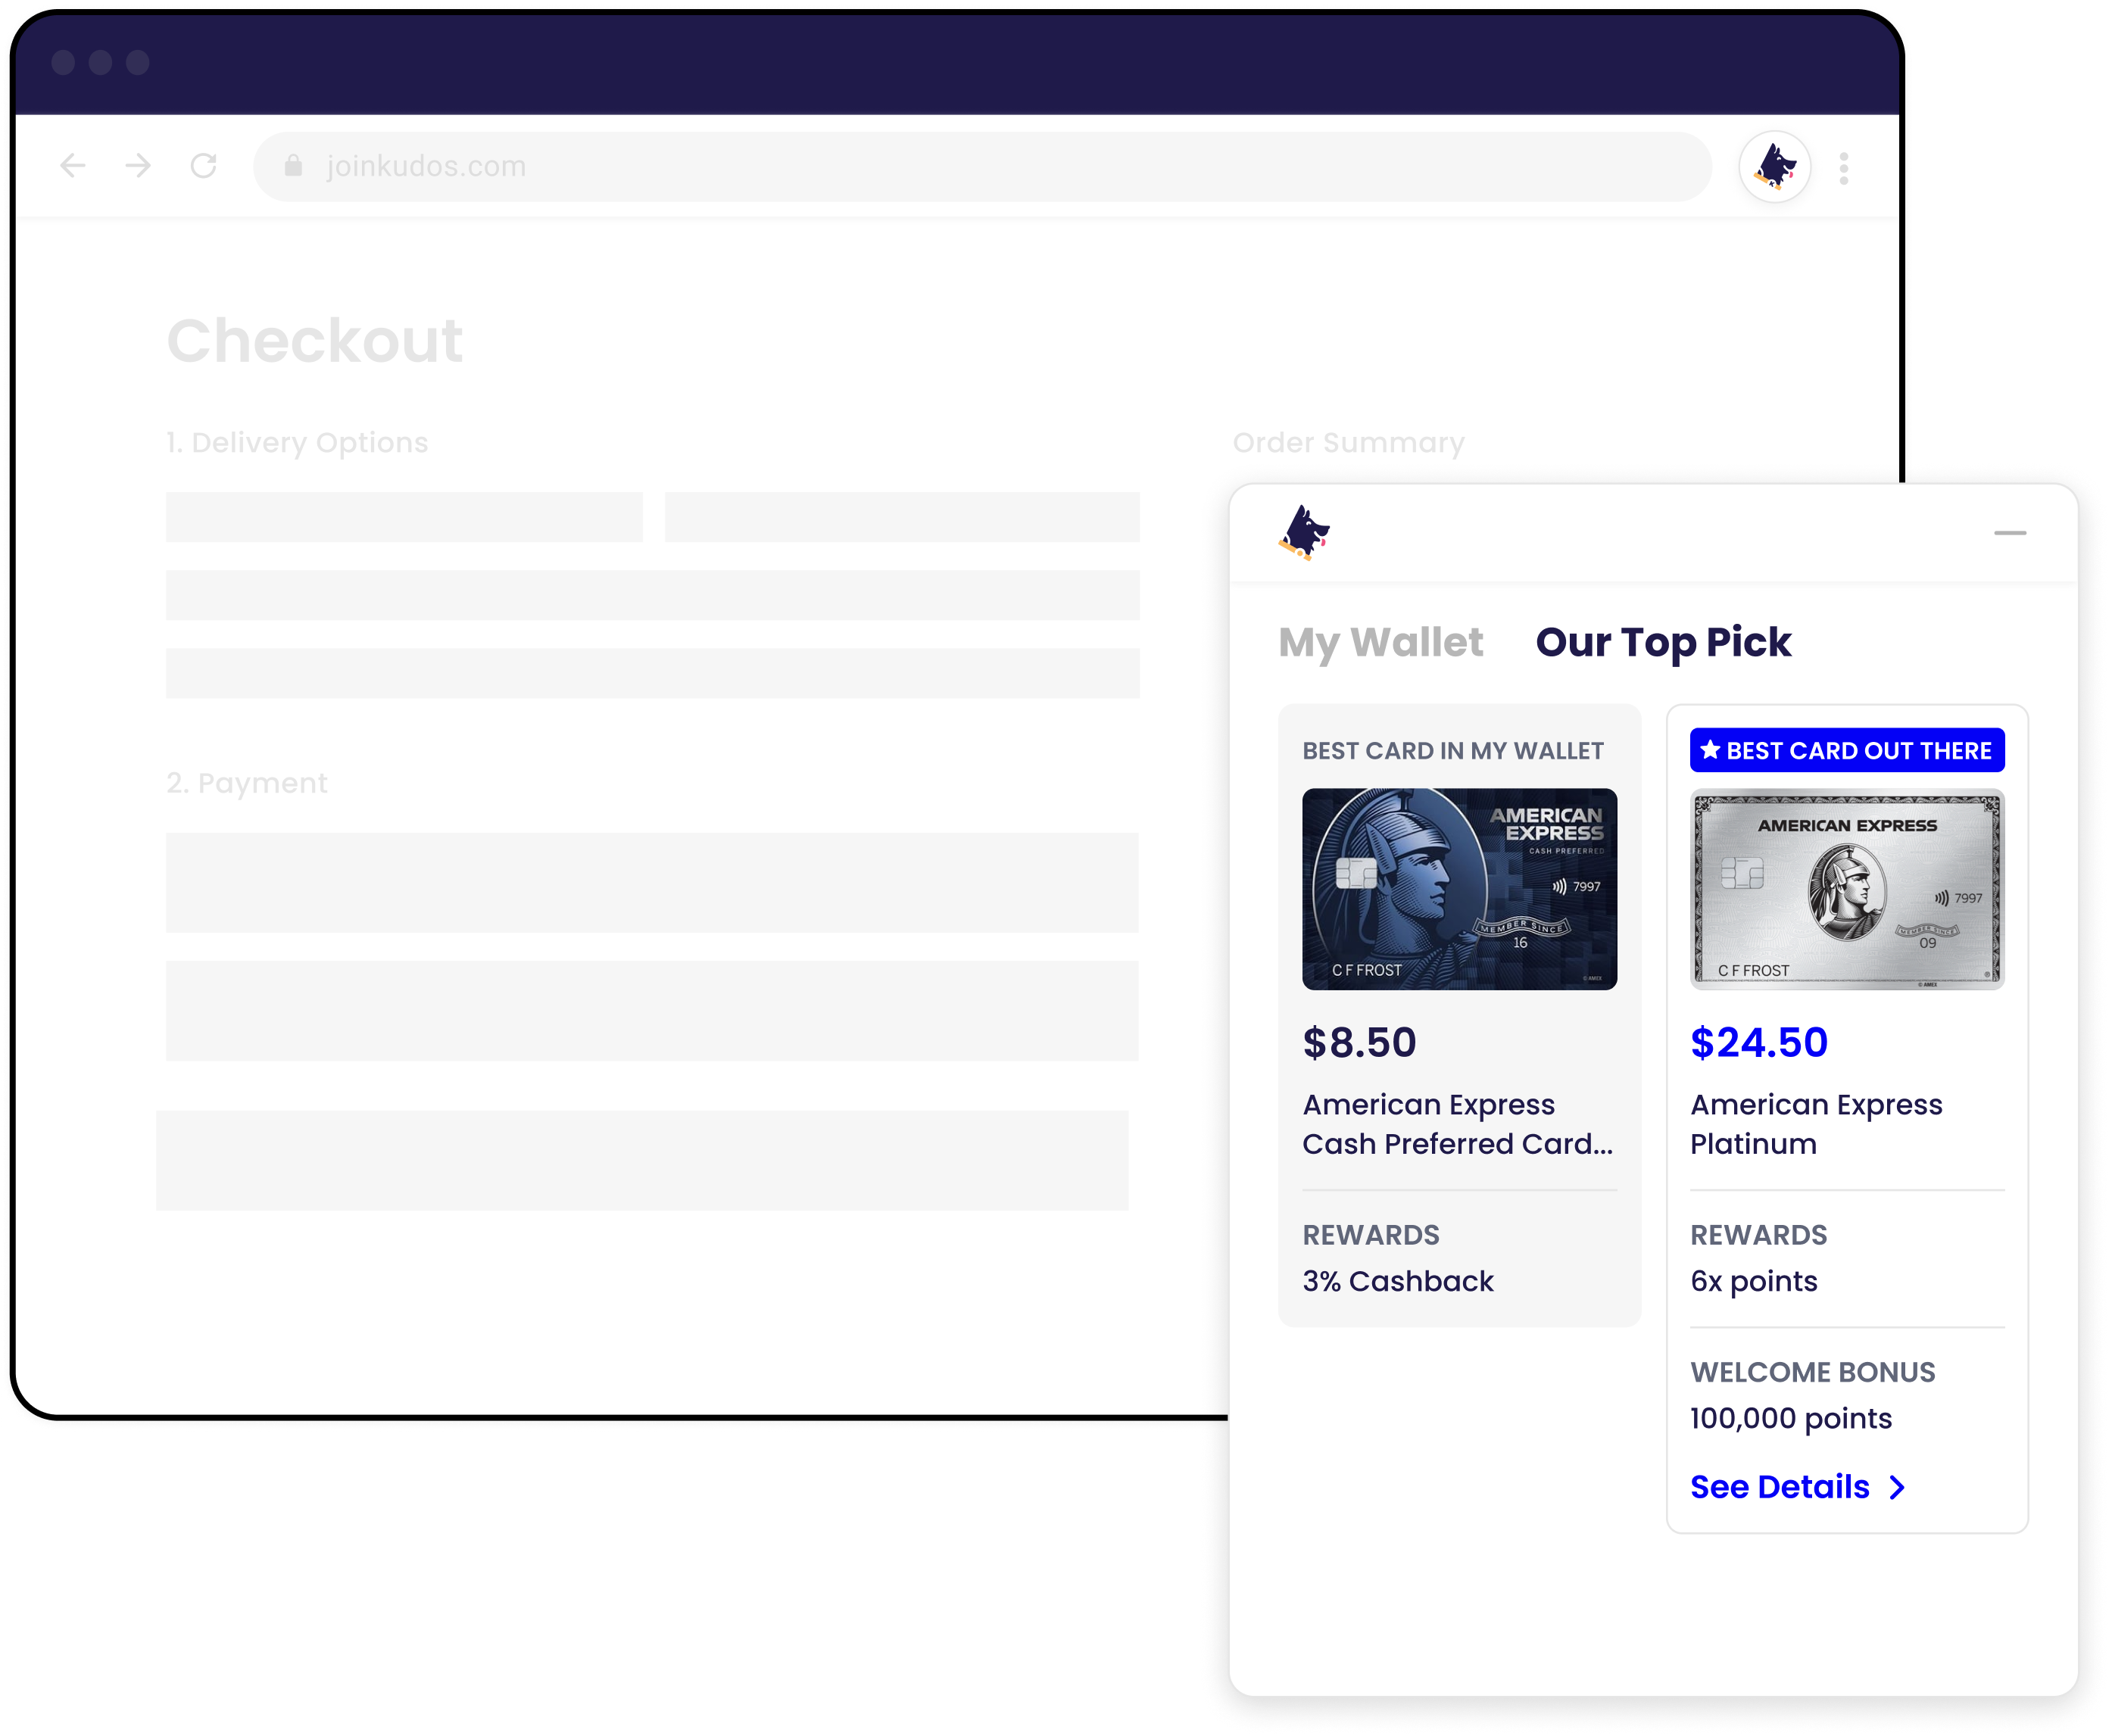Click the 100,000 points welcome bonus text

(1790, 1418)
